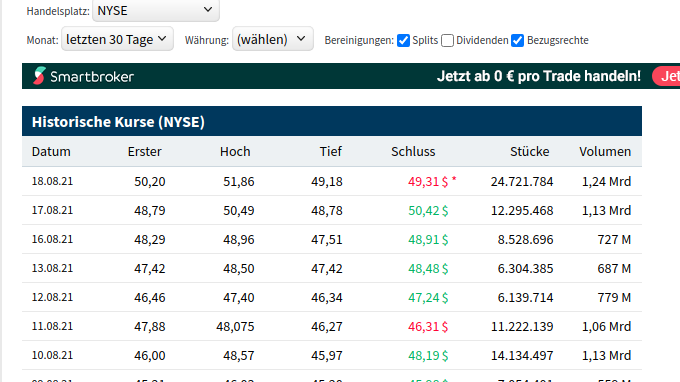Open the Handelsplatz NYSE dropdown

tap(156, 10)
